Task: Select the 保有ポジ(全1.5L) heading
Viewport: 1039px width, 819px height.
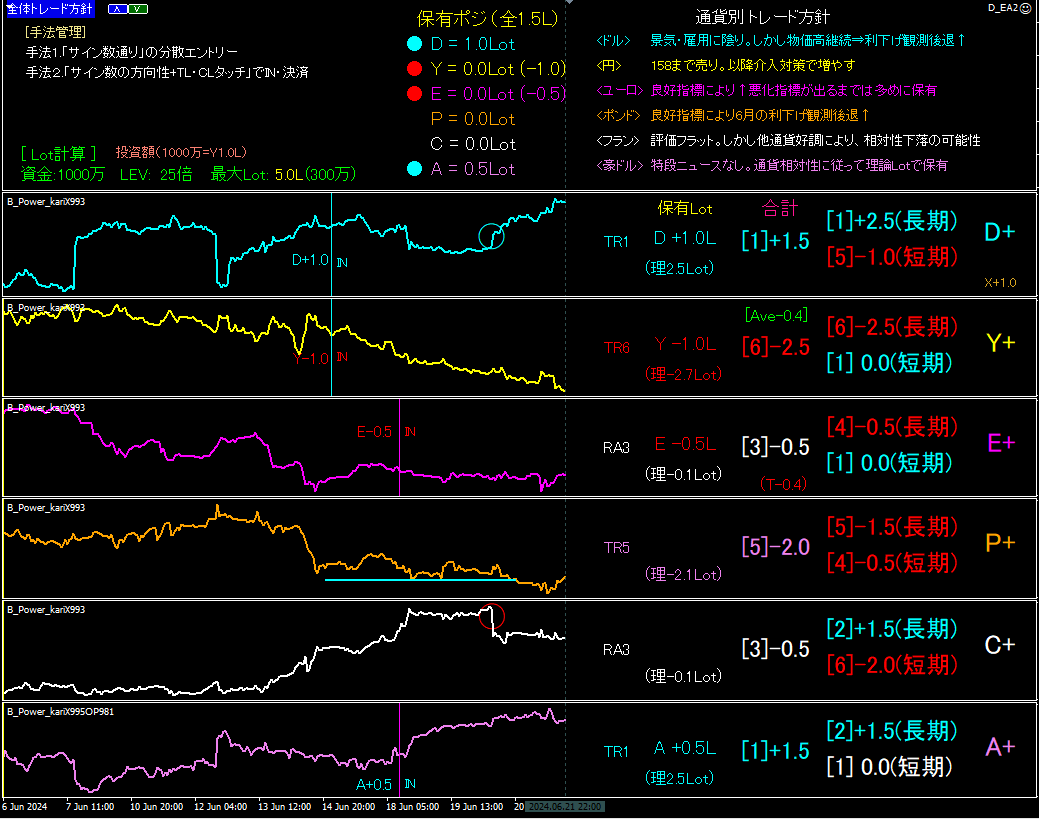Action: click(487, 19)
